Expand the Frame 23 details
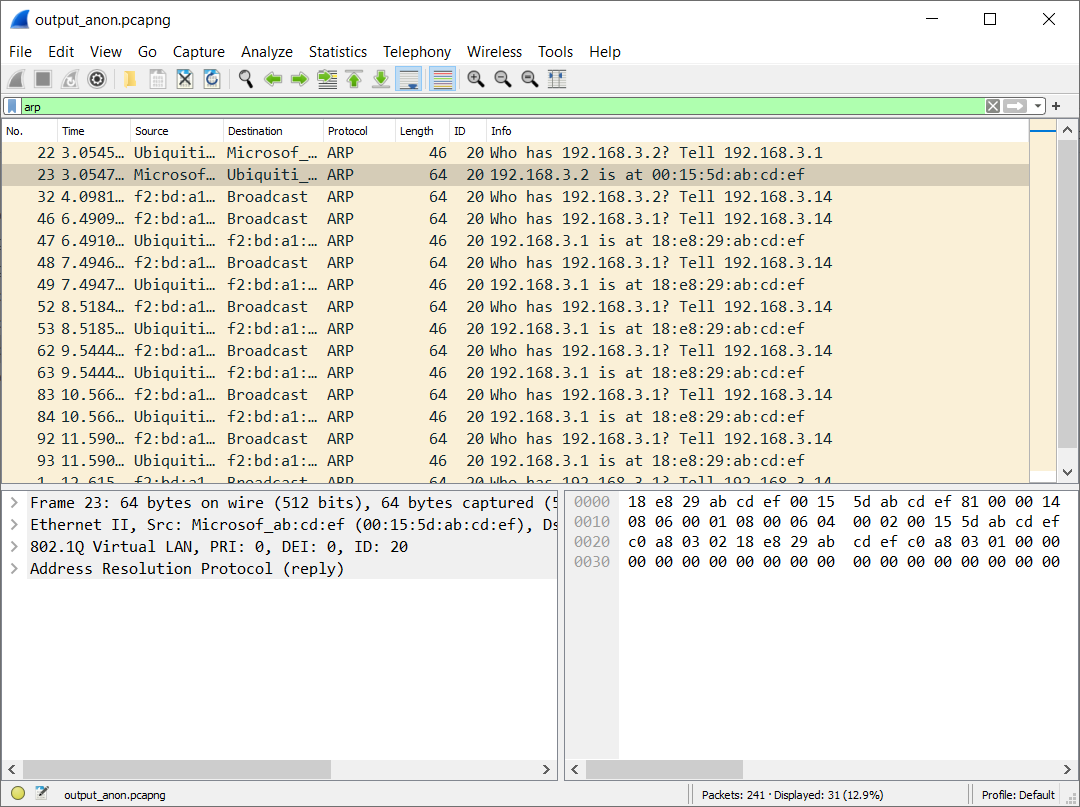 [14, 503]
